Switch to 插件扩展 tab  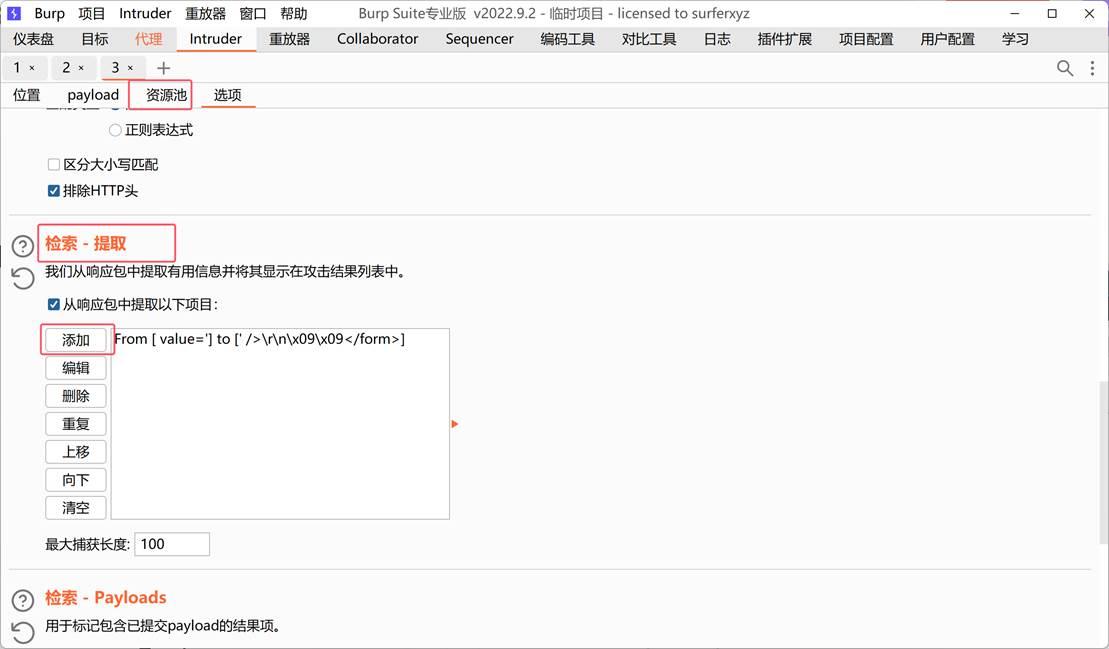tap(785, 39)
